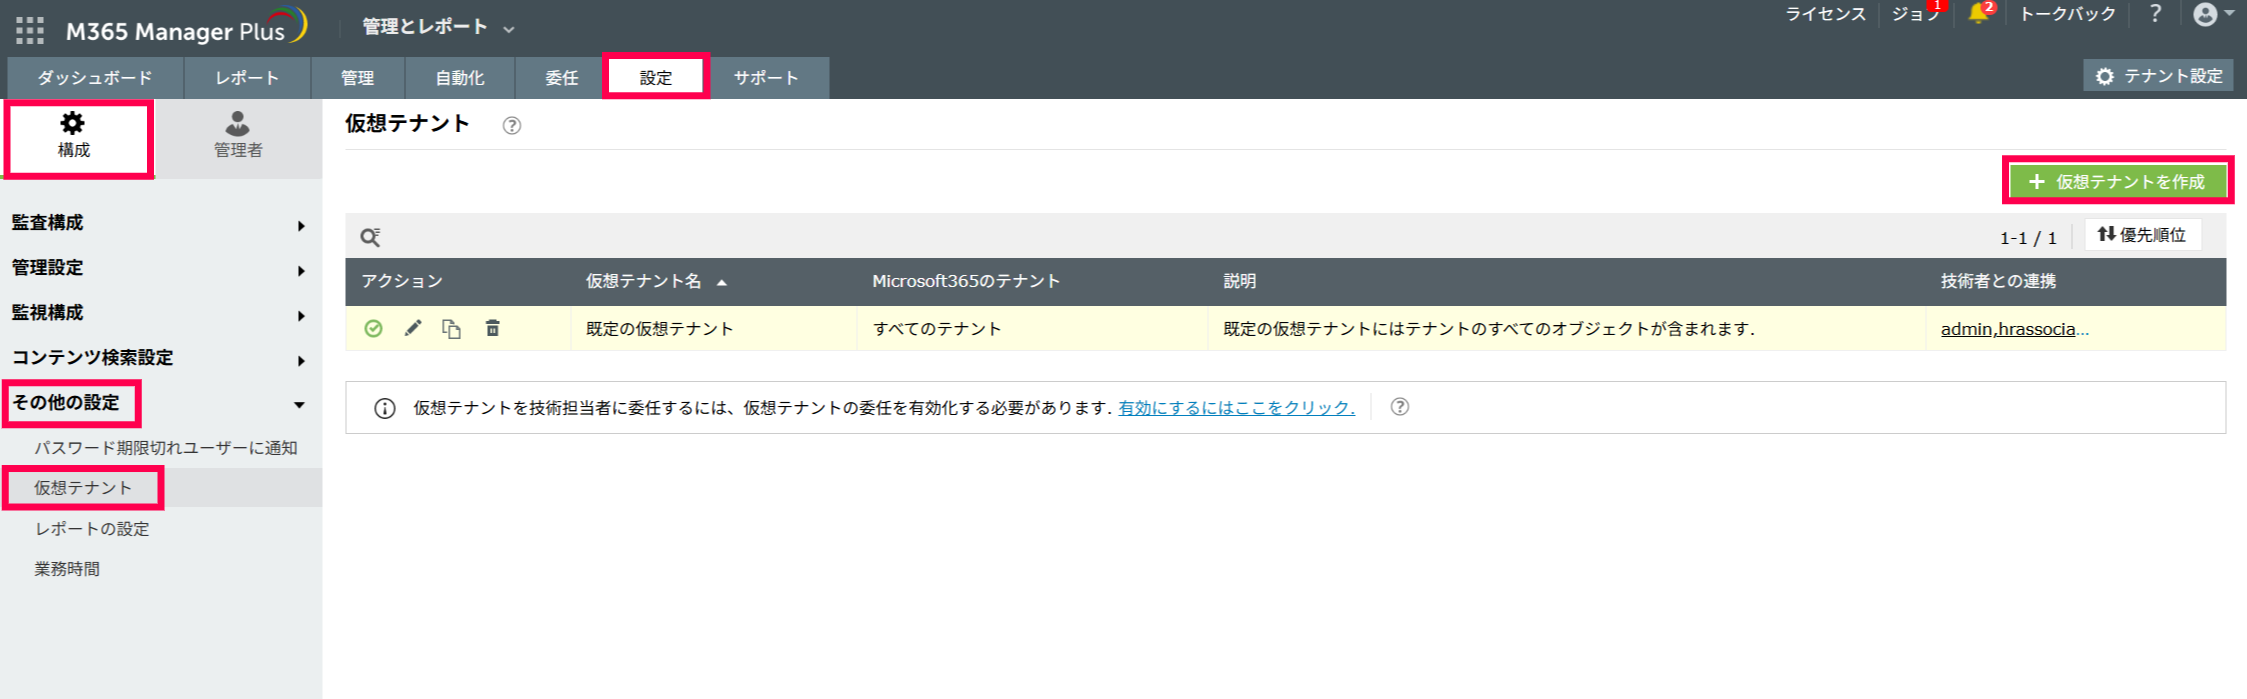Open パスワード期限切れユーザーに通知 item
Image resolution: width=2247 pixels, height=699 pixels.
click(166, 448)
